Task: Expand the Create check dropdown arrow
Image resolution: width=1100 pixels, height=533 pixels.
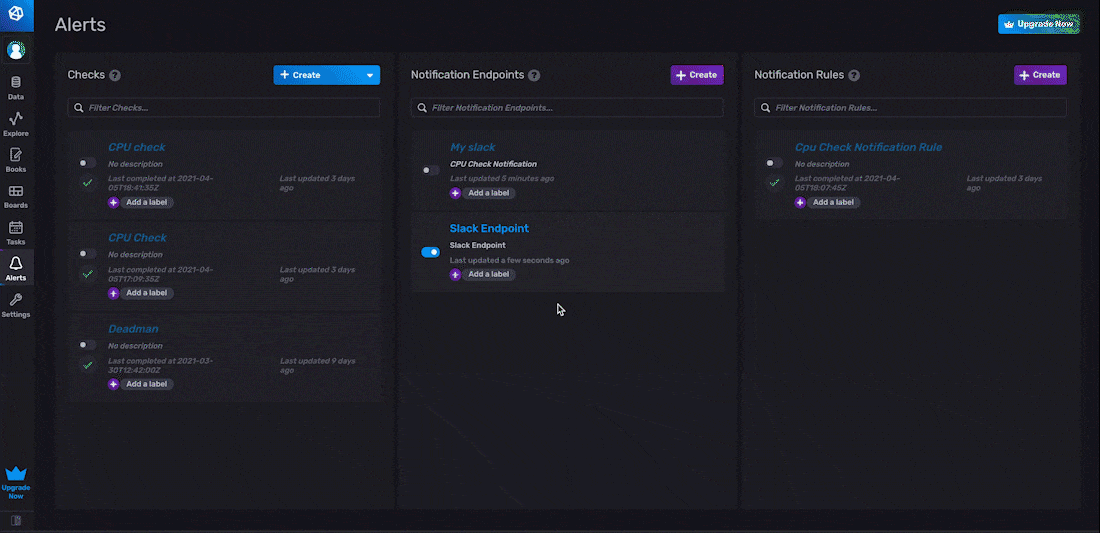Action: tap(370, 75)
